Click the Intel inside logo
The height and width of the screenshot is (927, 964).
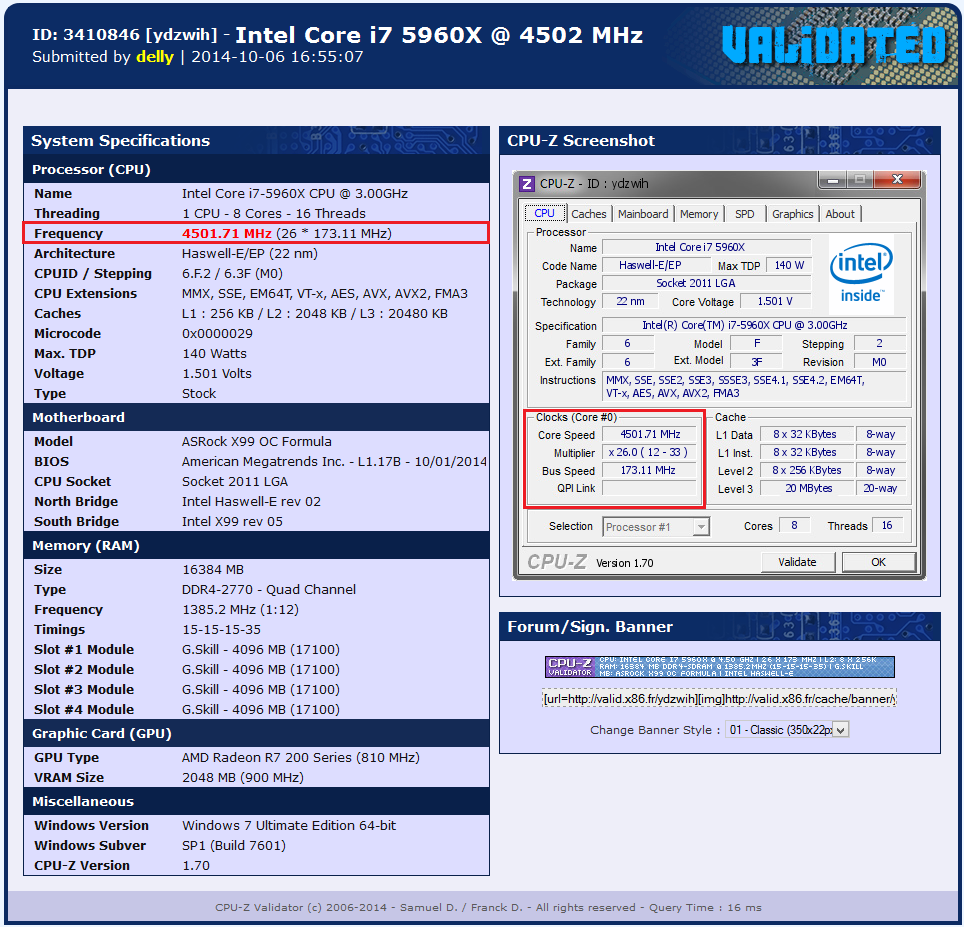[x=861, y=274]
